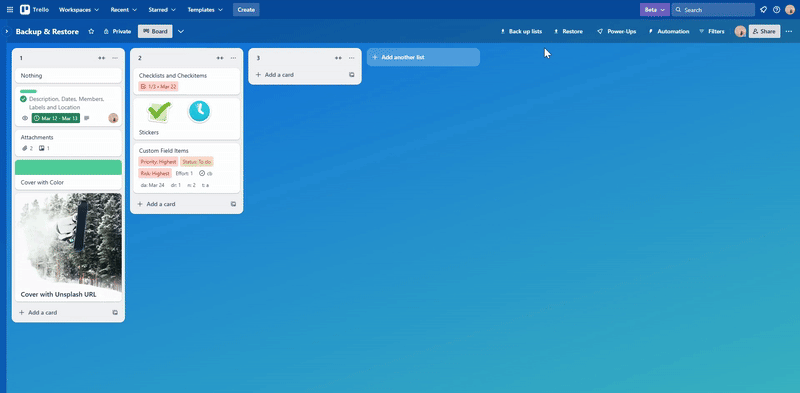The image size is (800, 393).
Task: Open Filters panel
Action: click(712, 32)
